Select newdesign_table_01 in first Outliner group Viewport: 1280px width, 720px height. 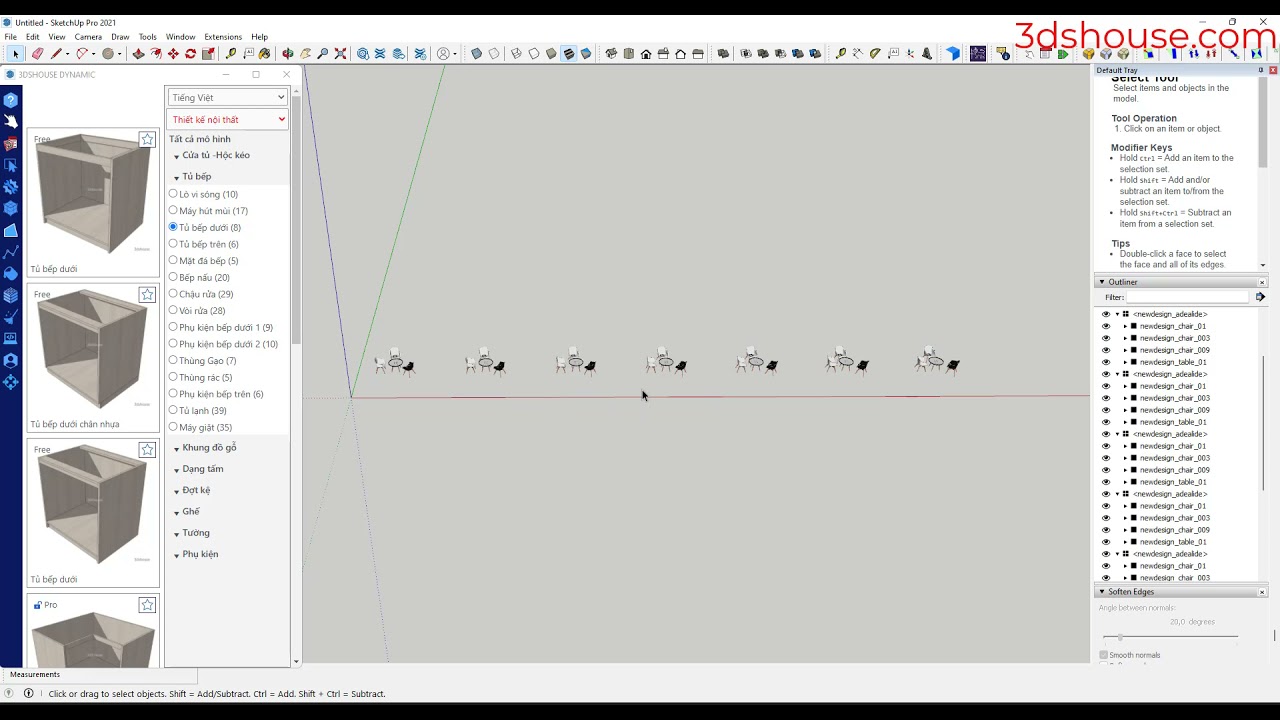(1173, 362)
